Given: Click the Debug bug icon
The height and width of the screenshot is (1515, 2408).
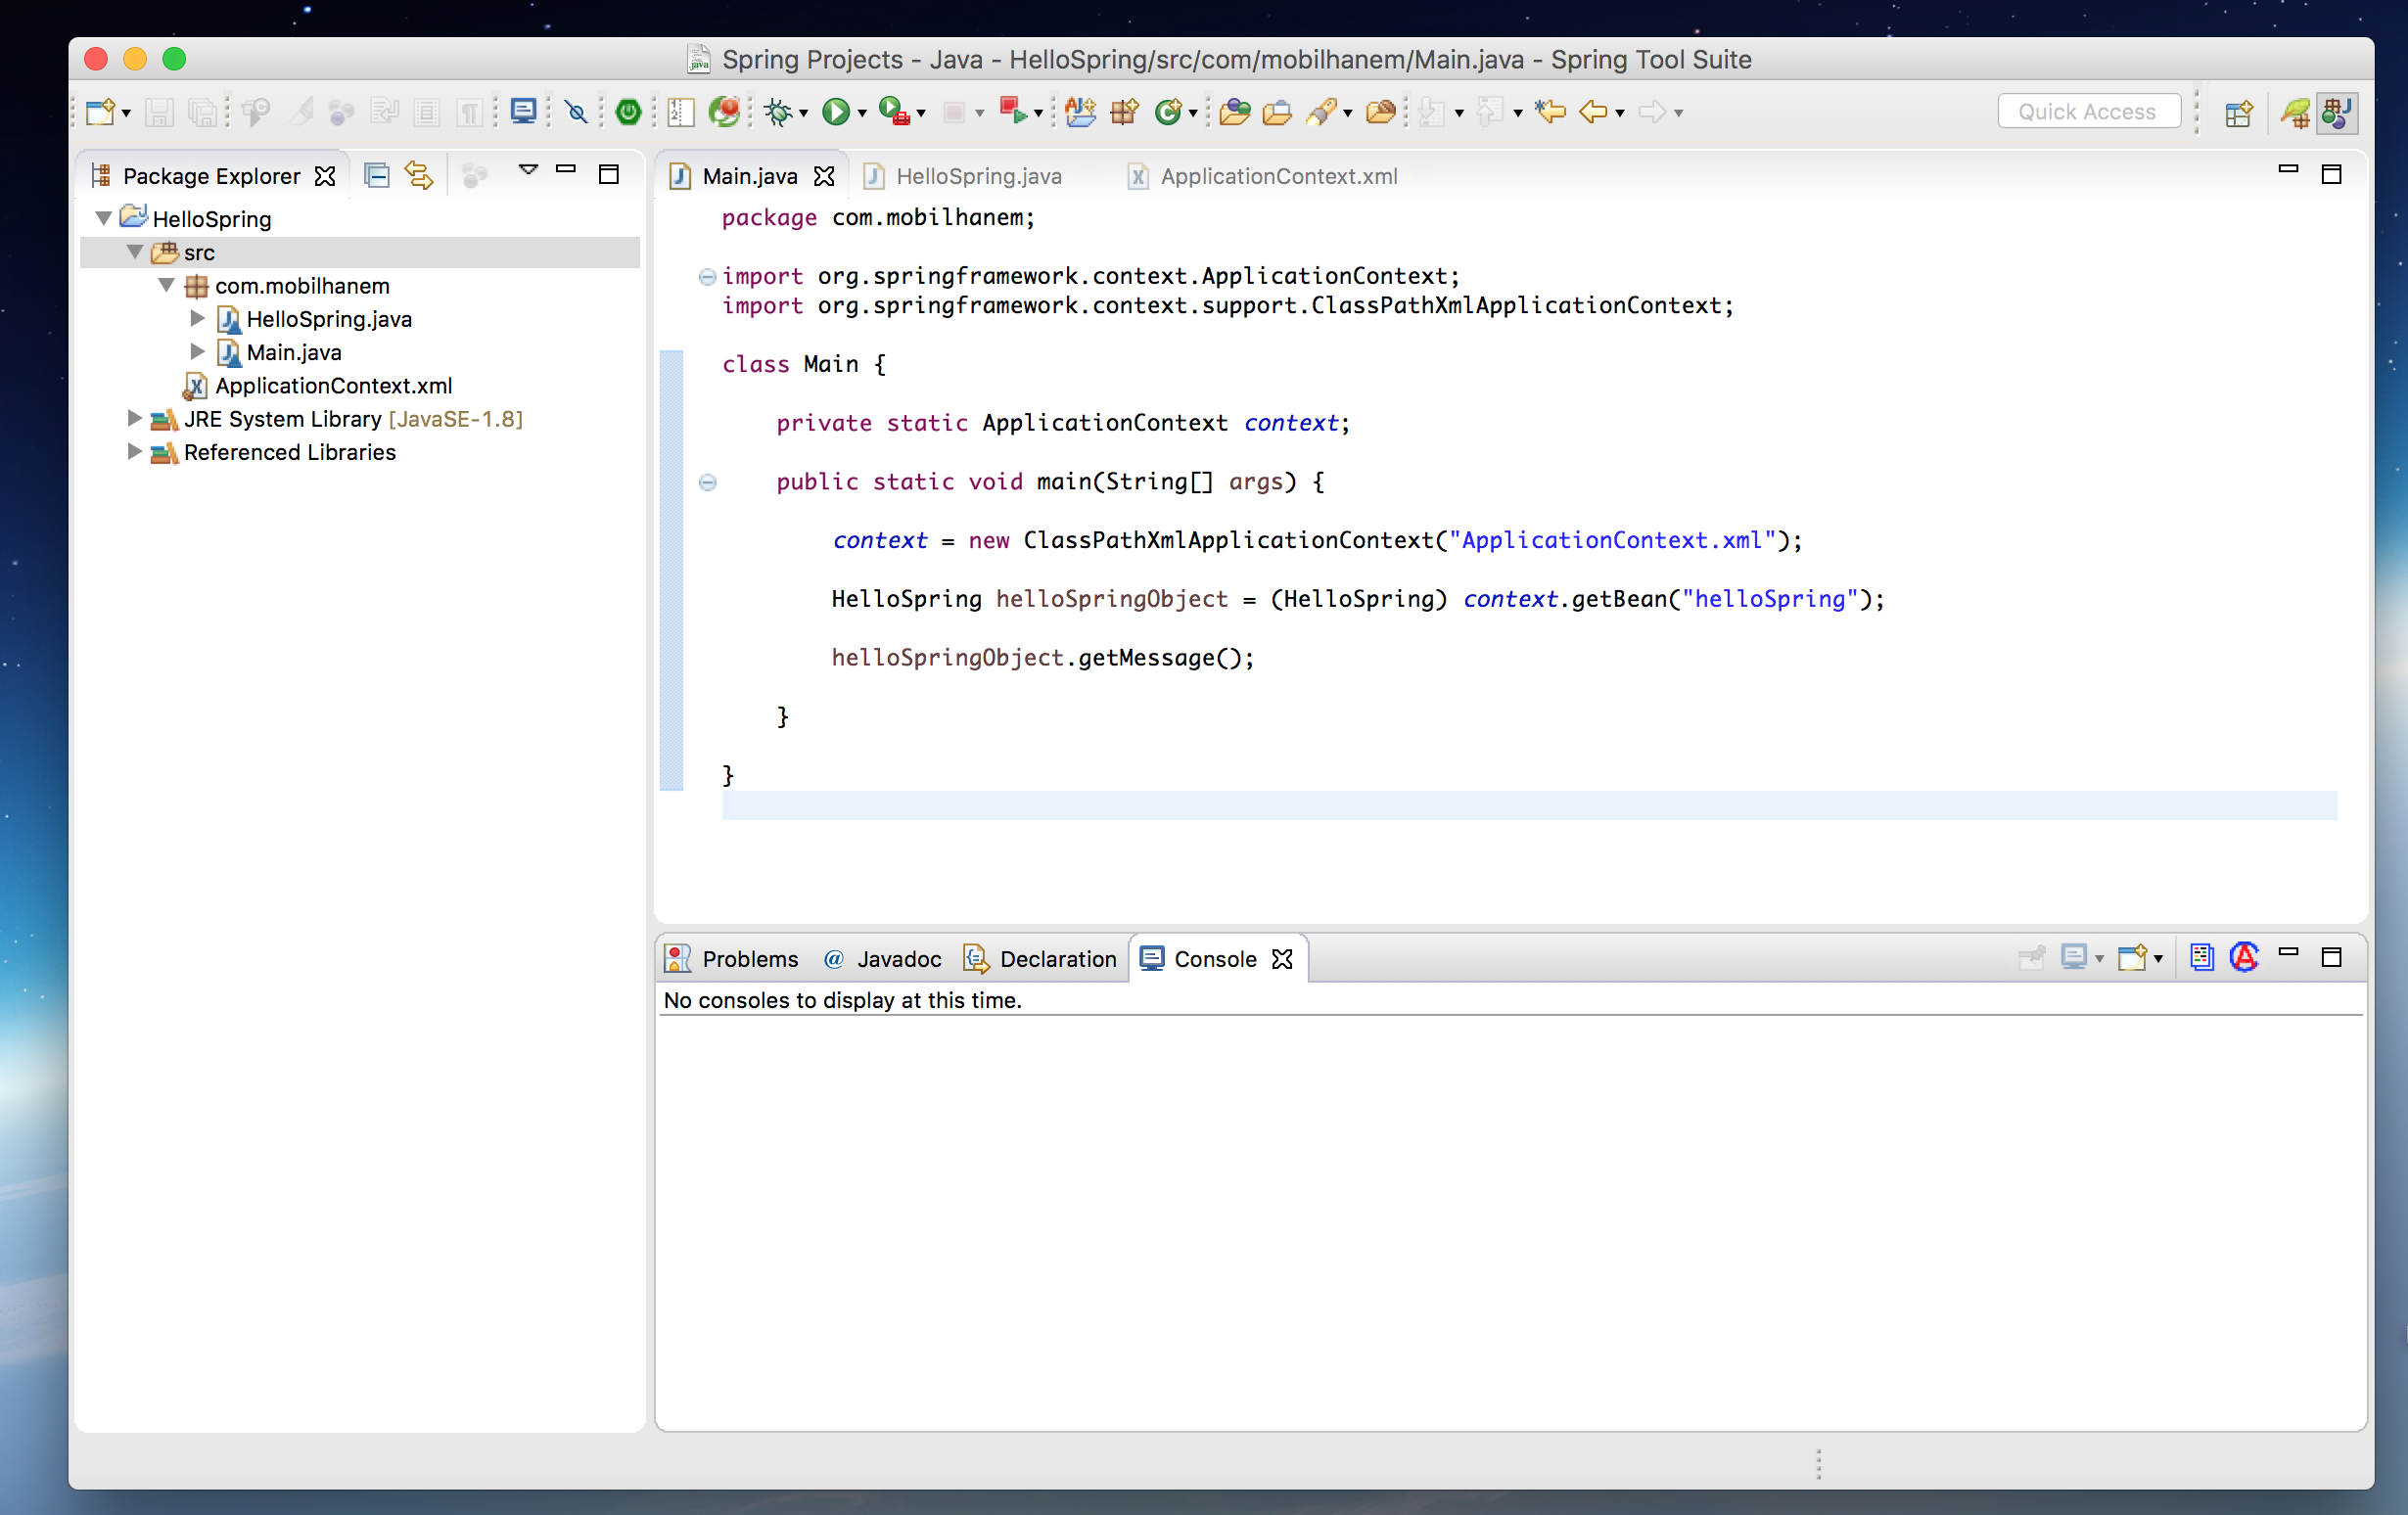Looking at the screenshot, I should tap(778, 112).
